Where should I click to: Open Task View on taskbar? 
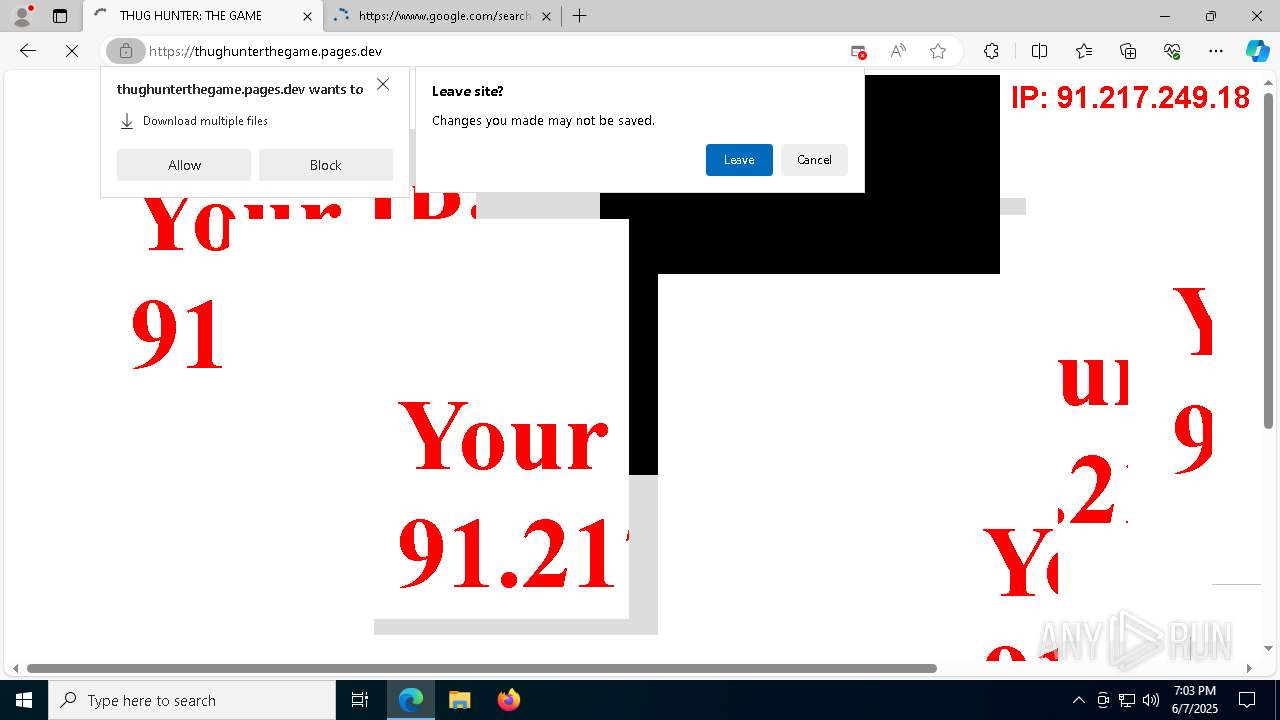(x=360, y=700)
